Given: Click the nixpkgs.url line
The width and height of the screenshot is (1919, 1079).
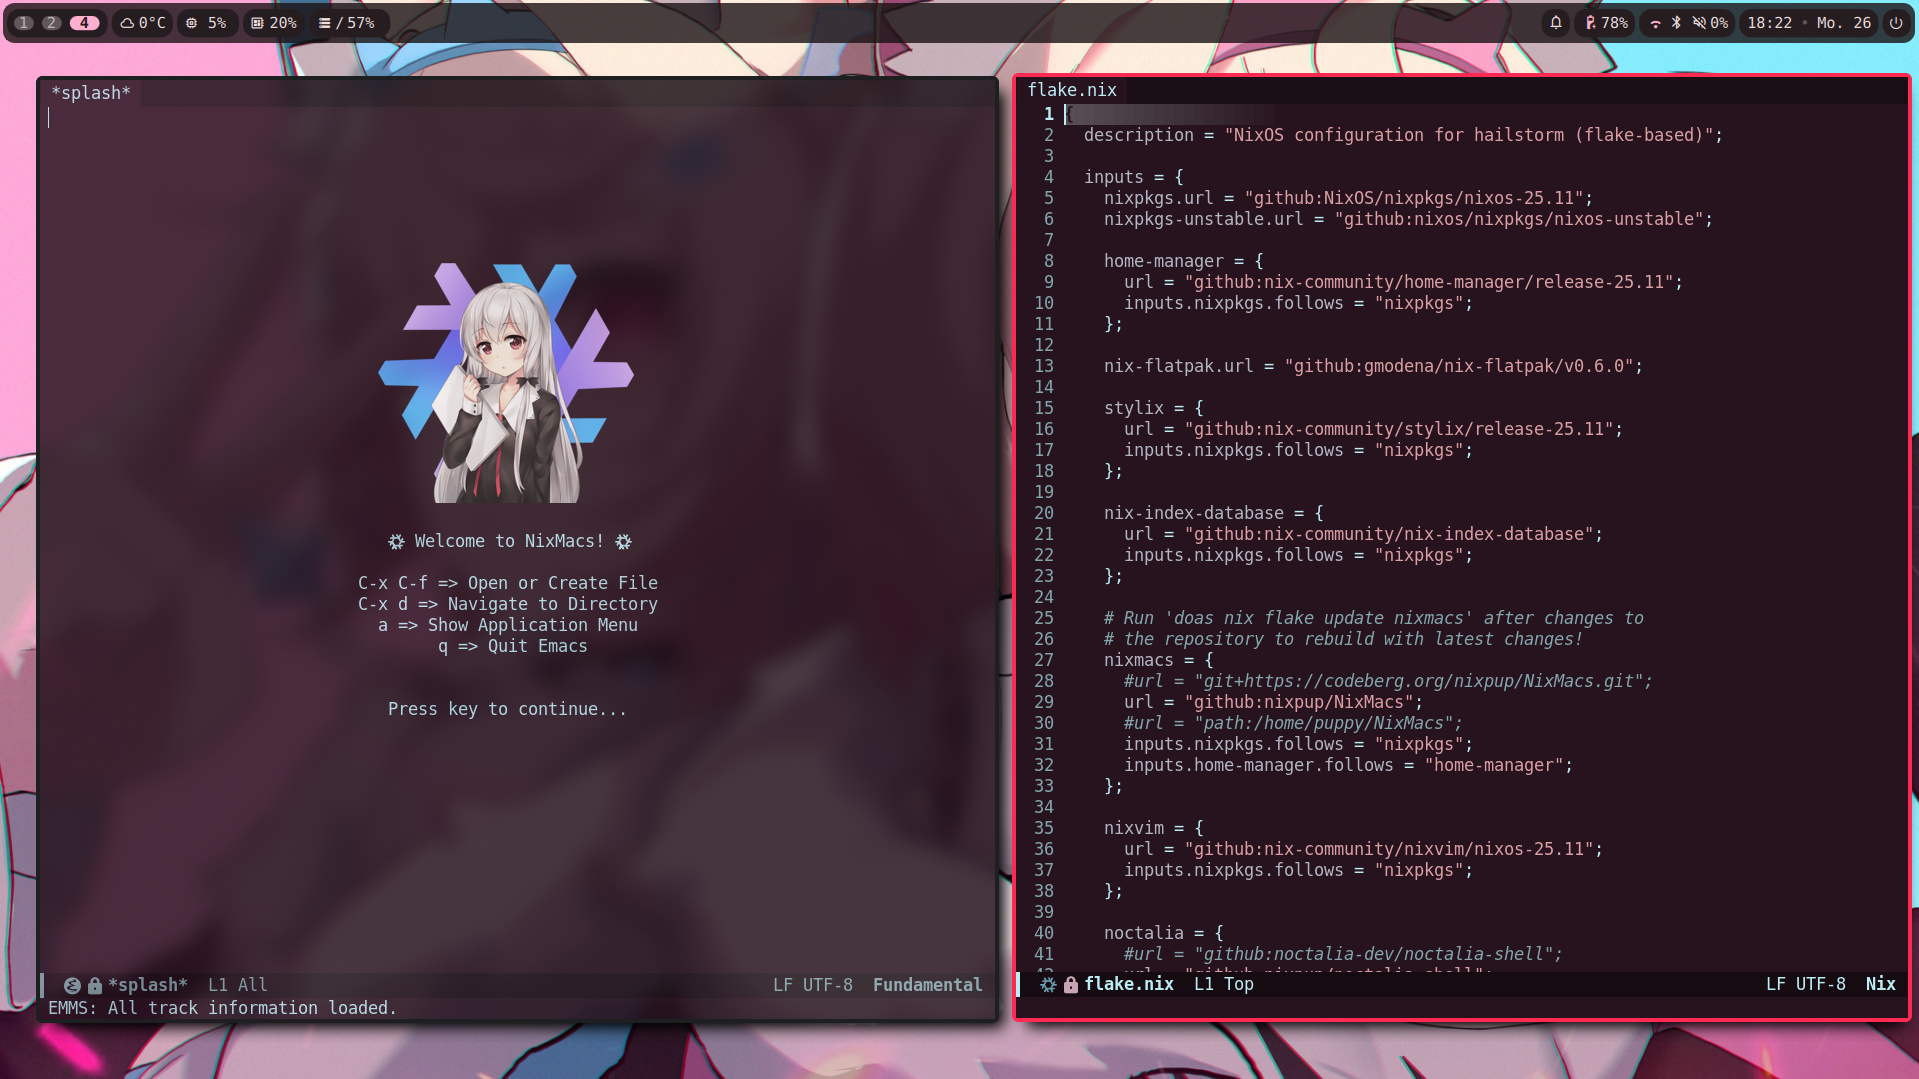Looking at the screenshot, I should pos(1348,197).
